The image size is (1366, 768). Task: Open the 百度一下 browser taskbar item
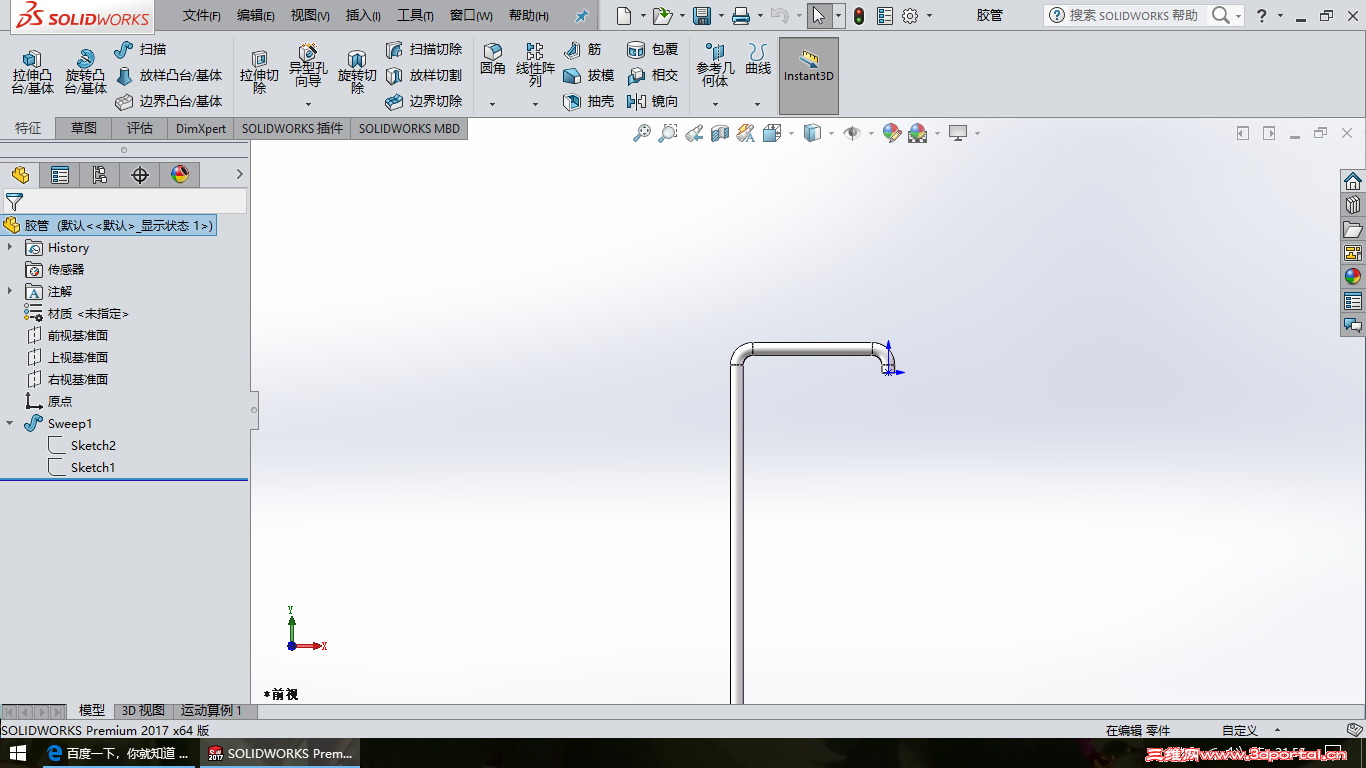pyautogui.click(x=119, y=753)
